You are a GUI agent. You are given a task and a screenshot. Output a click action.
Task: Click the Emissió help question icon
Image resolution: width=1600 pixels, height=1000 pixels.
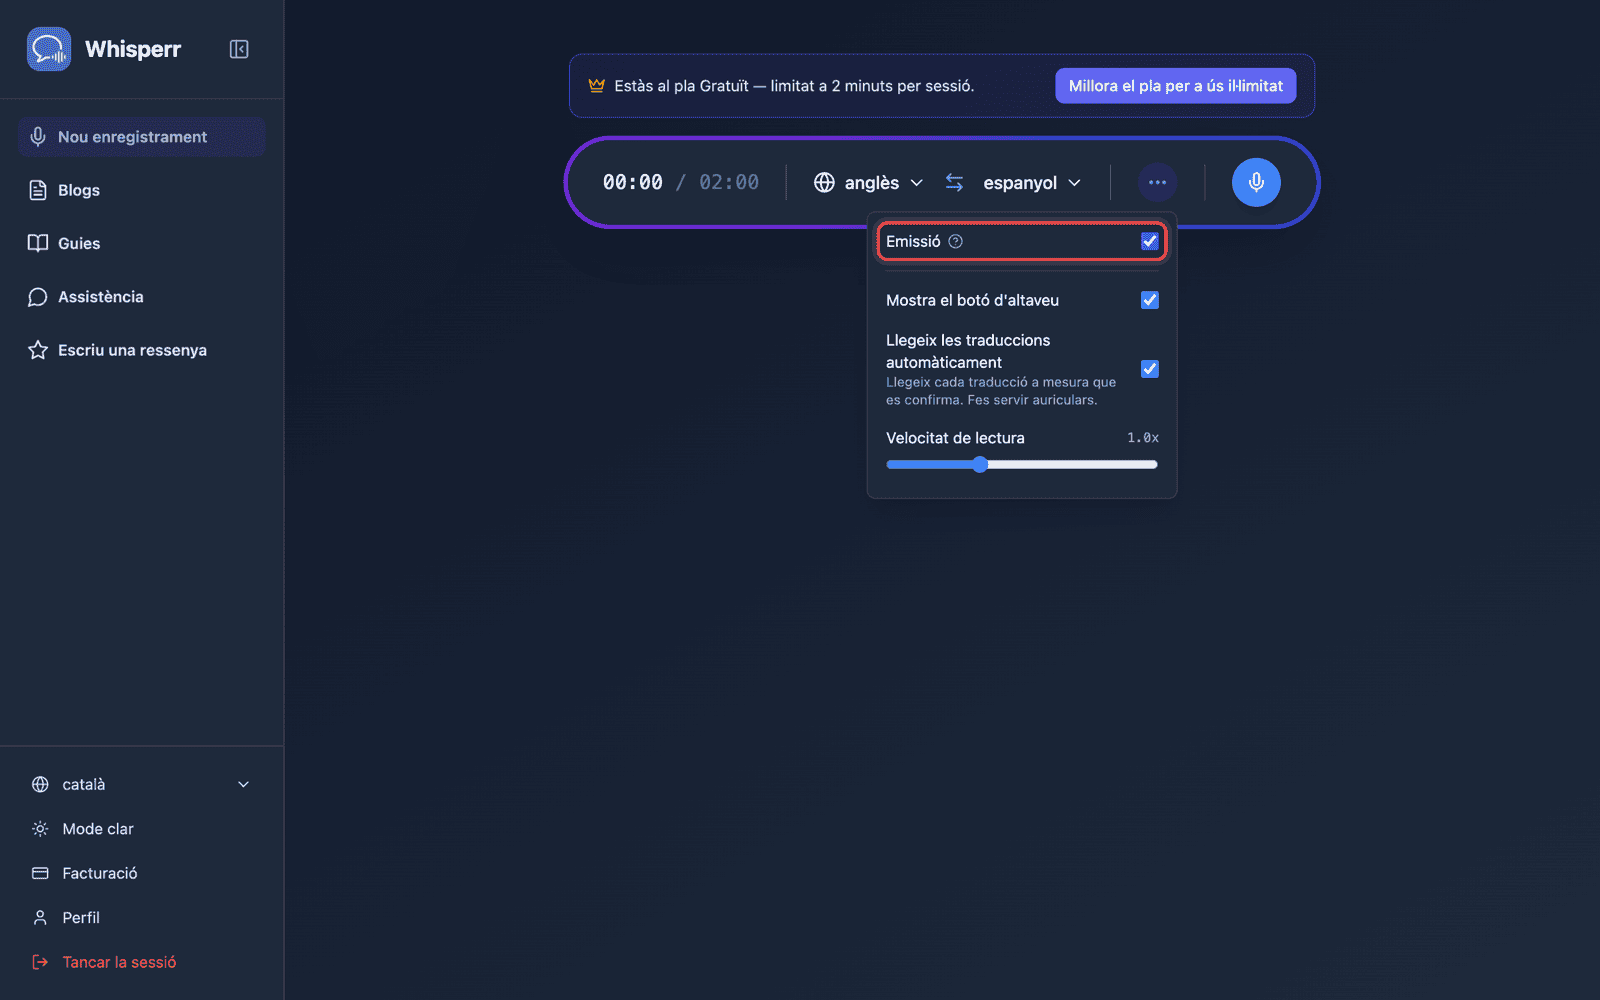coord(956,241)
